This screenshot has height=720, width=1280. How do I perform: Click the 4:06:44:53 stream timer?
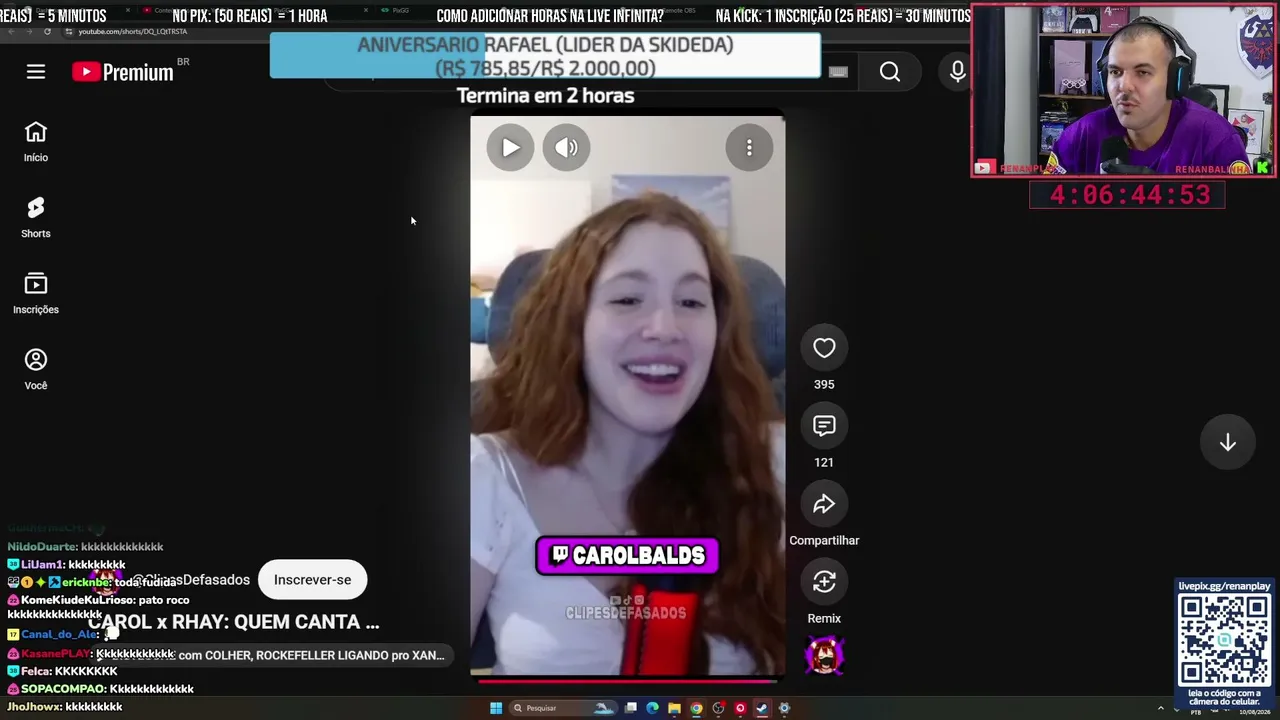pyautogui.click(x=1127, y=195)
